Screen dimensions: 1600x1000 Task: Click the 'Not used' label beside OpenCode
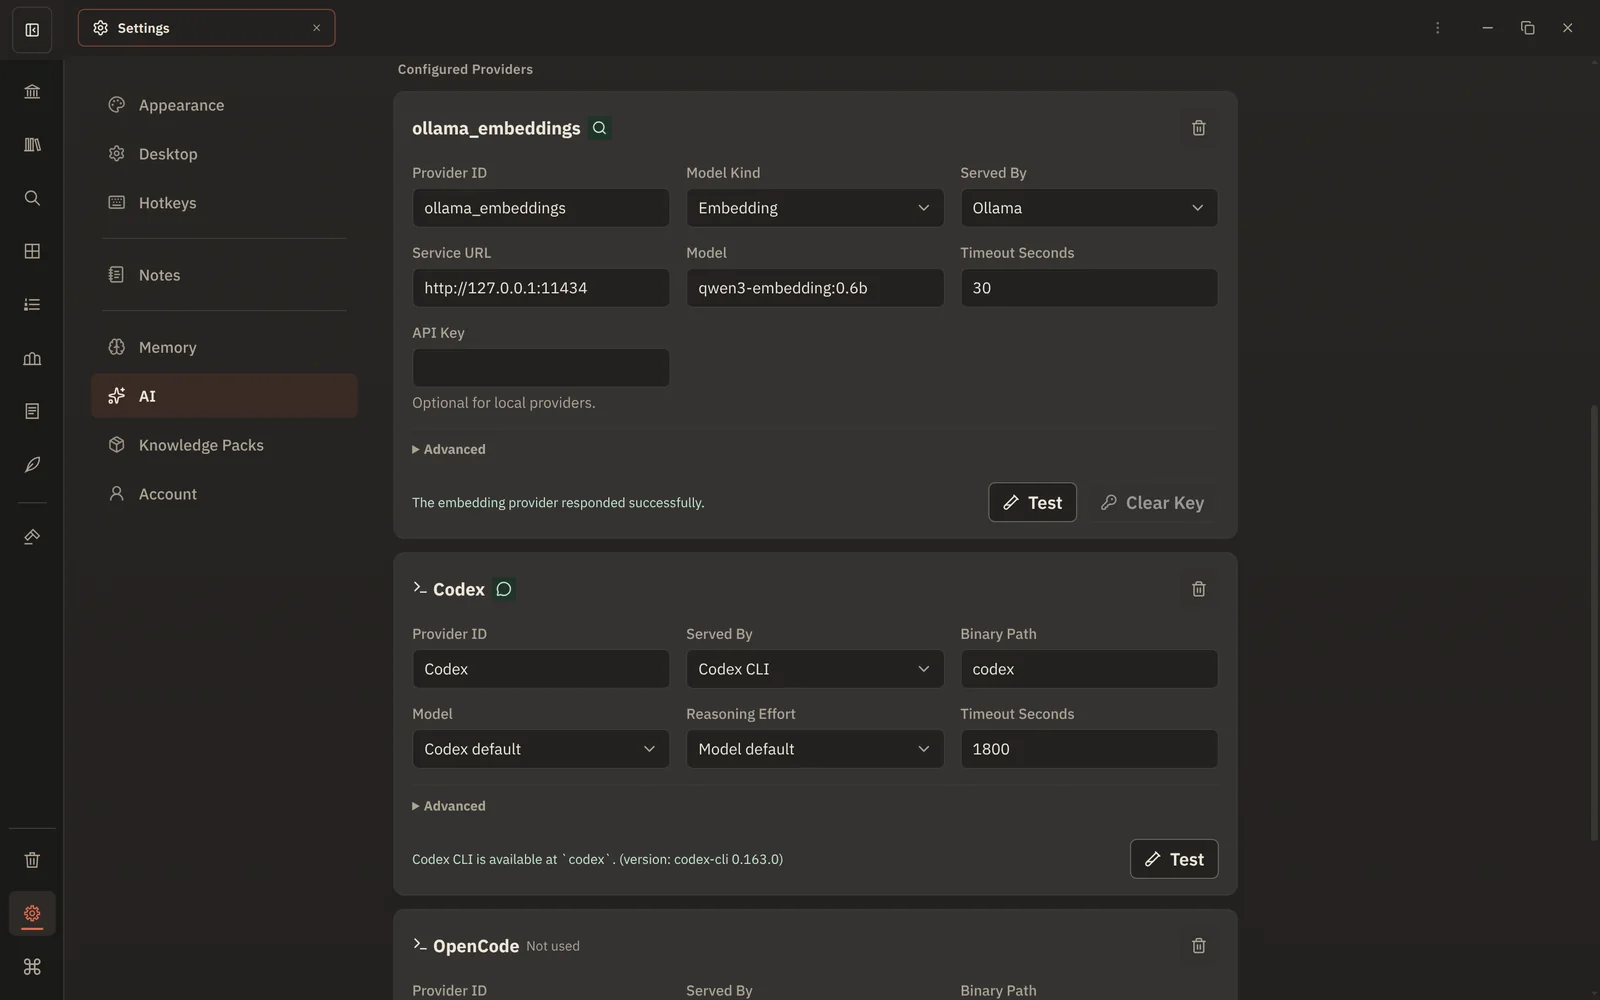pos(553,946)
